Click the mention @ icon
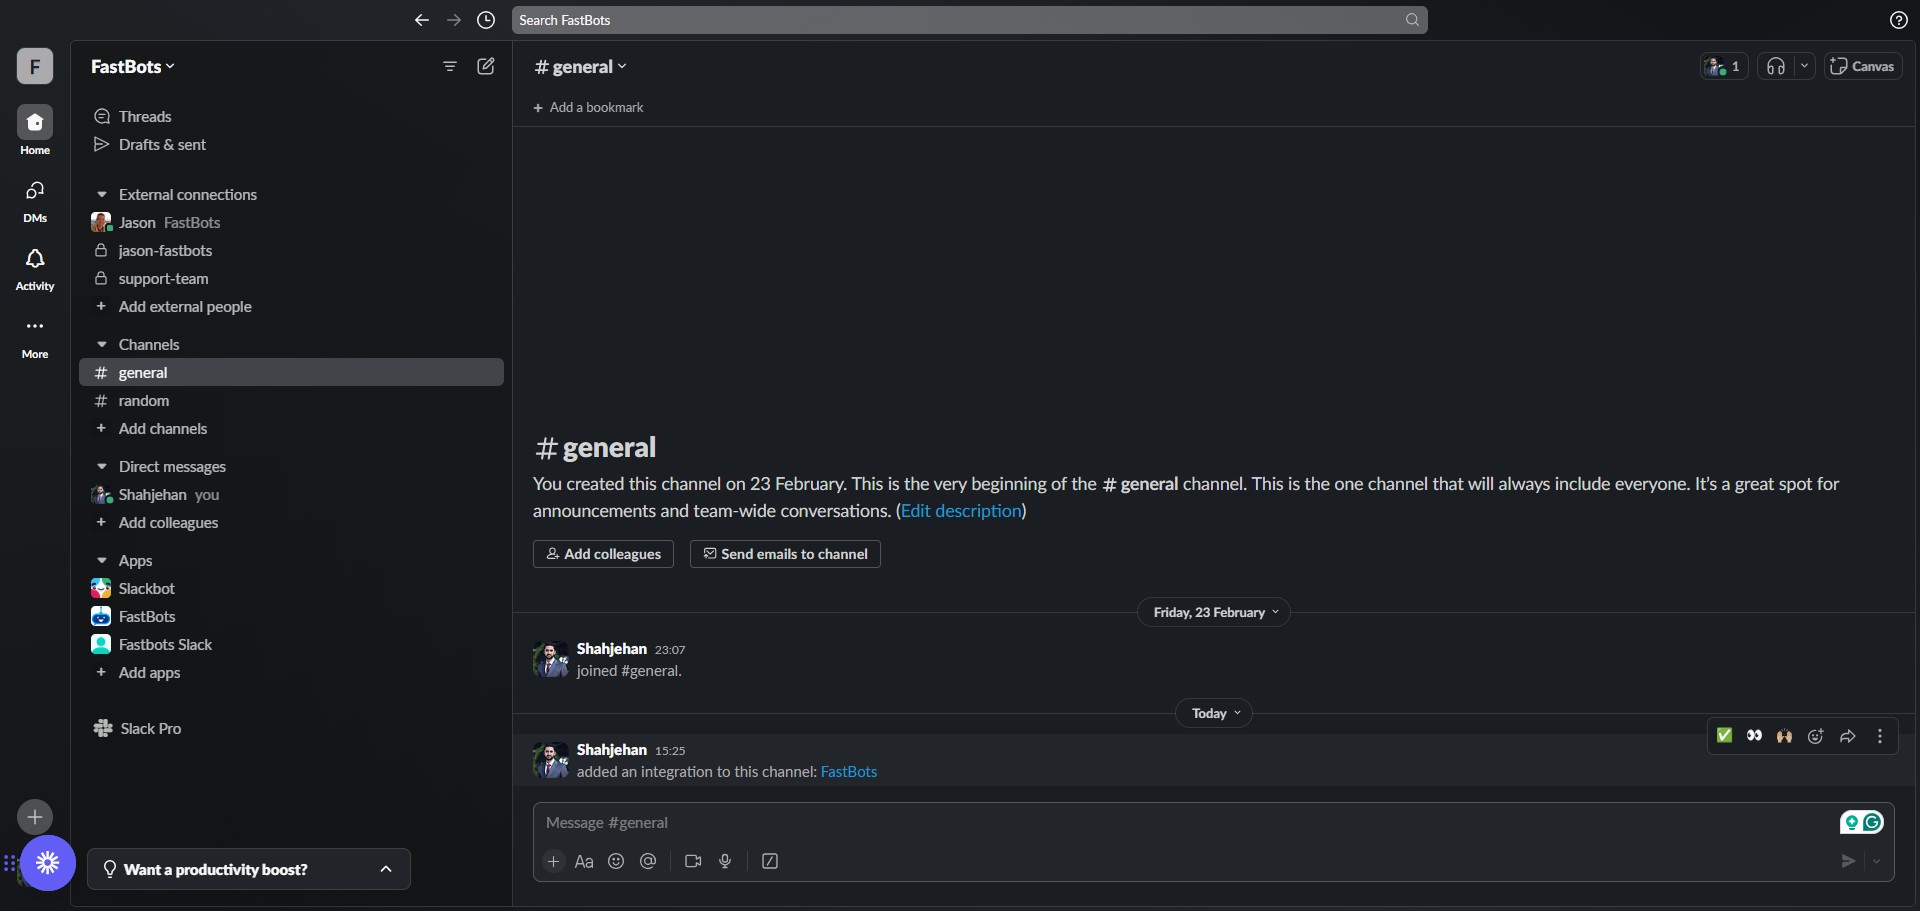Screen dimensions: 1920x911 click(x=648, y=861)
